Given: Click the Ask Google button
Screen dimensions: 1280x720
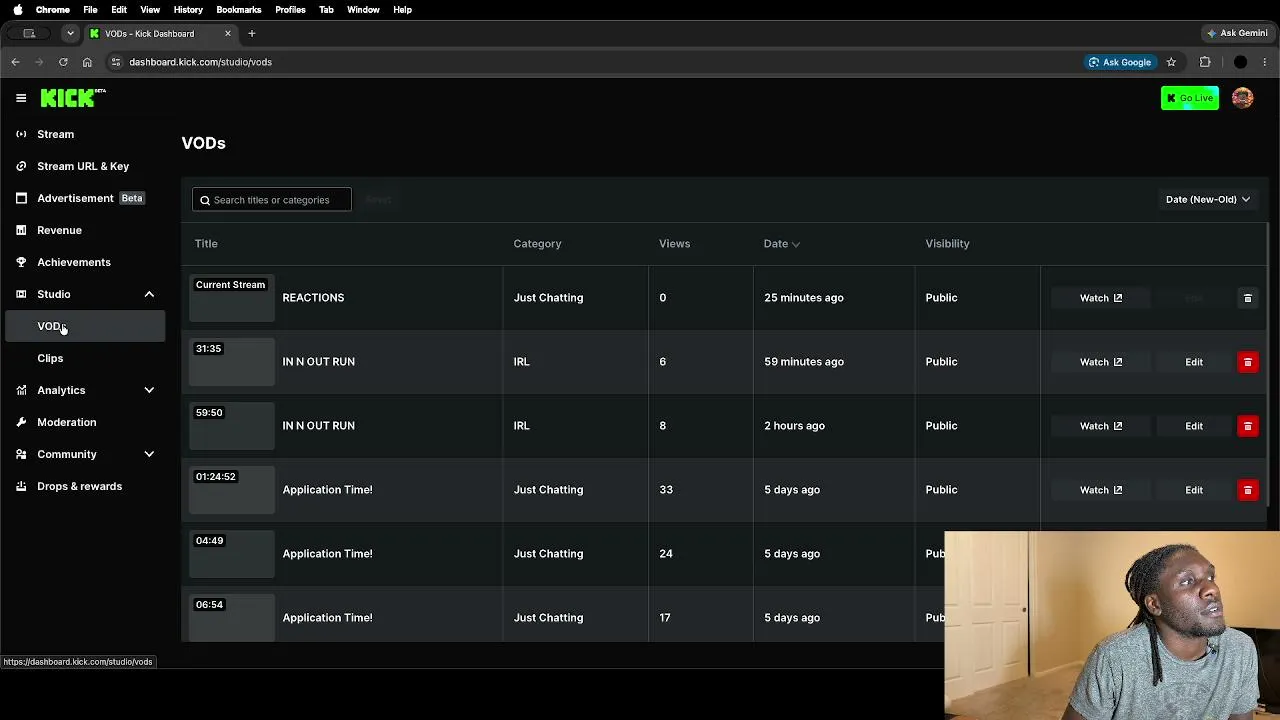Looking at the screenshot, I should pyautogui.click(x=1119, y=62).
